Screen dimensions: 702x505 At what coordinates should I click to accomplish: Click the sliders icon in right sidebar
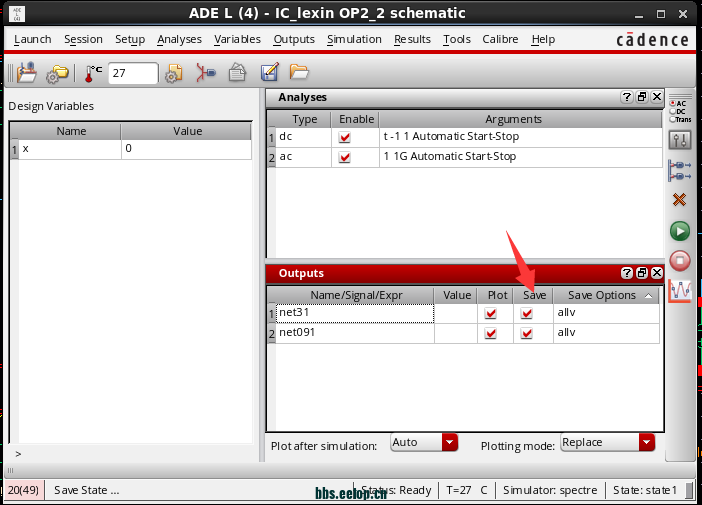pos(680,140)
